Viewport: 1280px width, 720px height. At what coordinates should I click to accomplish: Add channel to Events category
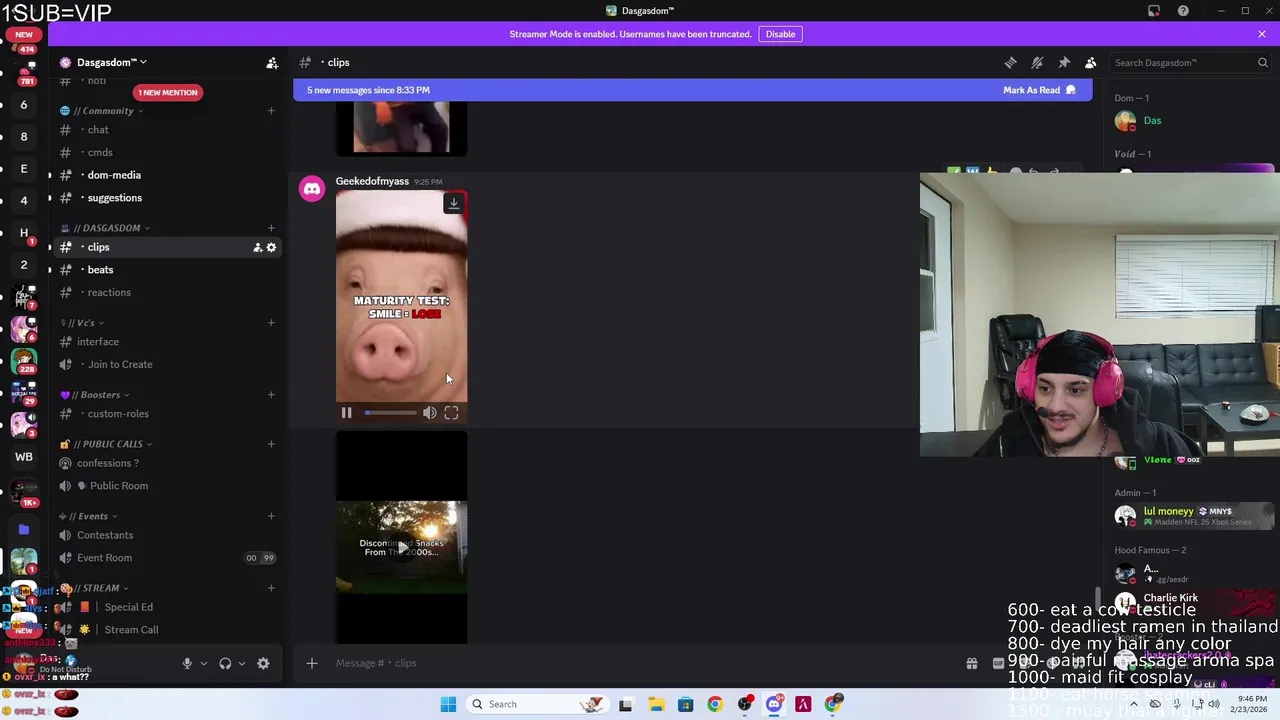click(x=271, y=516)
